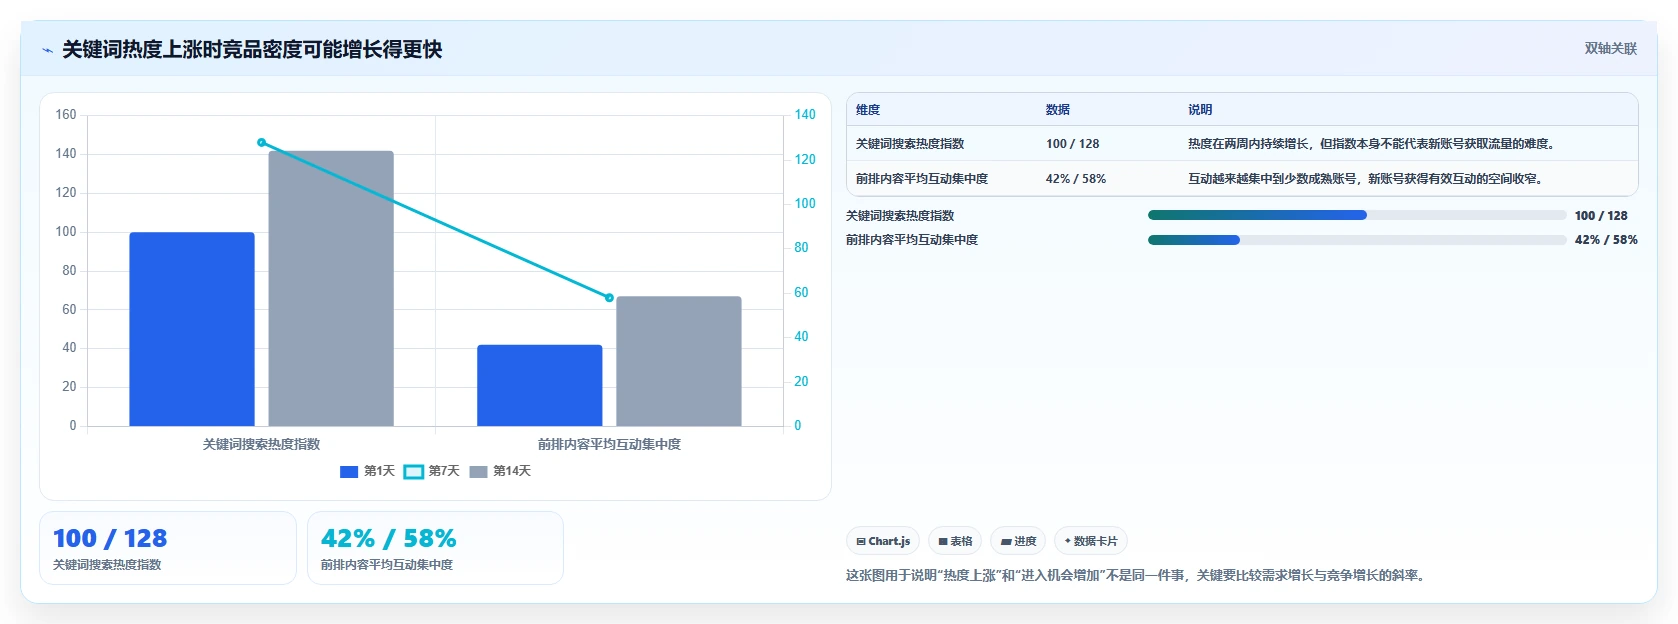Image resolution: width=1678 pixels, height=624 pixels.
Task: Click the 数据 table column header
Action: (1058, 110)
